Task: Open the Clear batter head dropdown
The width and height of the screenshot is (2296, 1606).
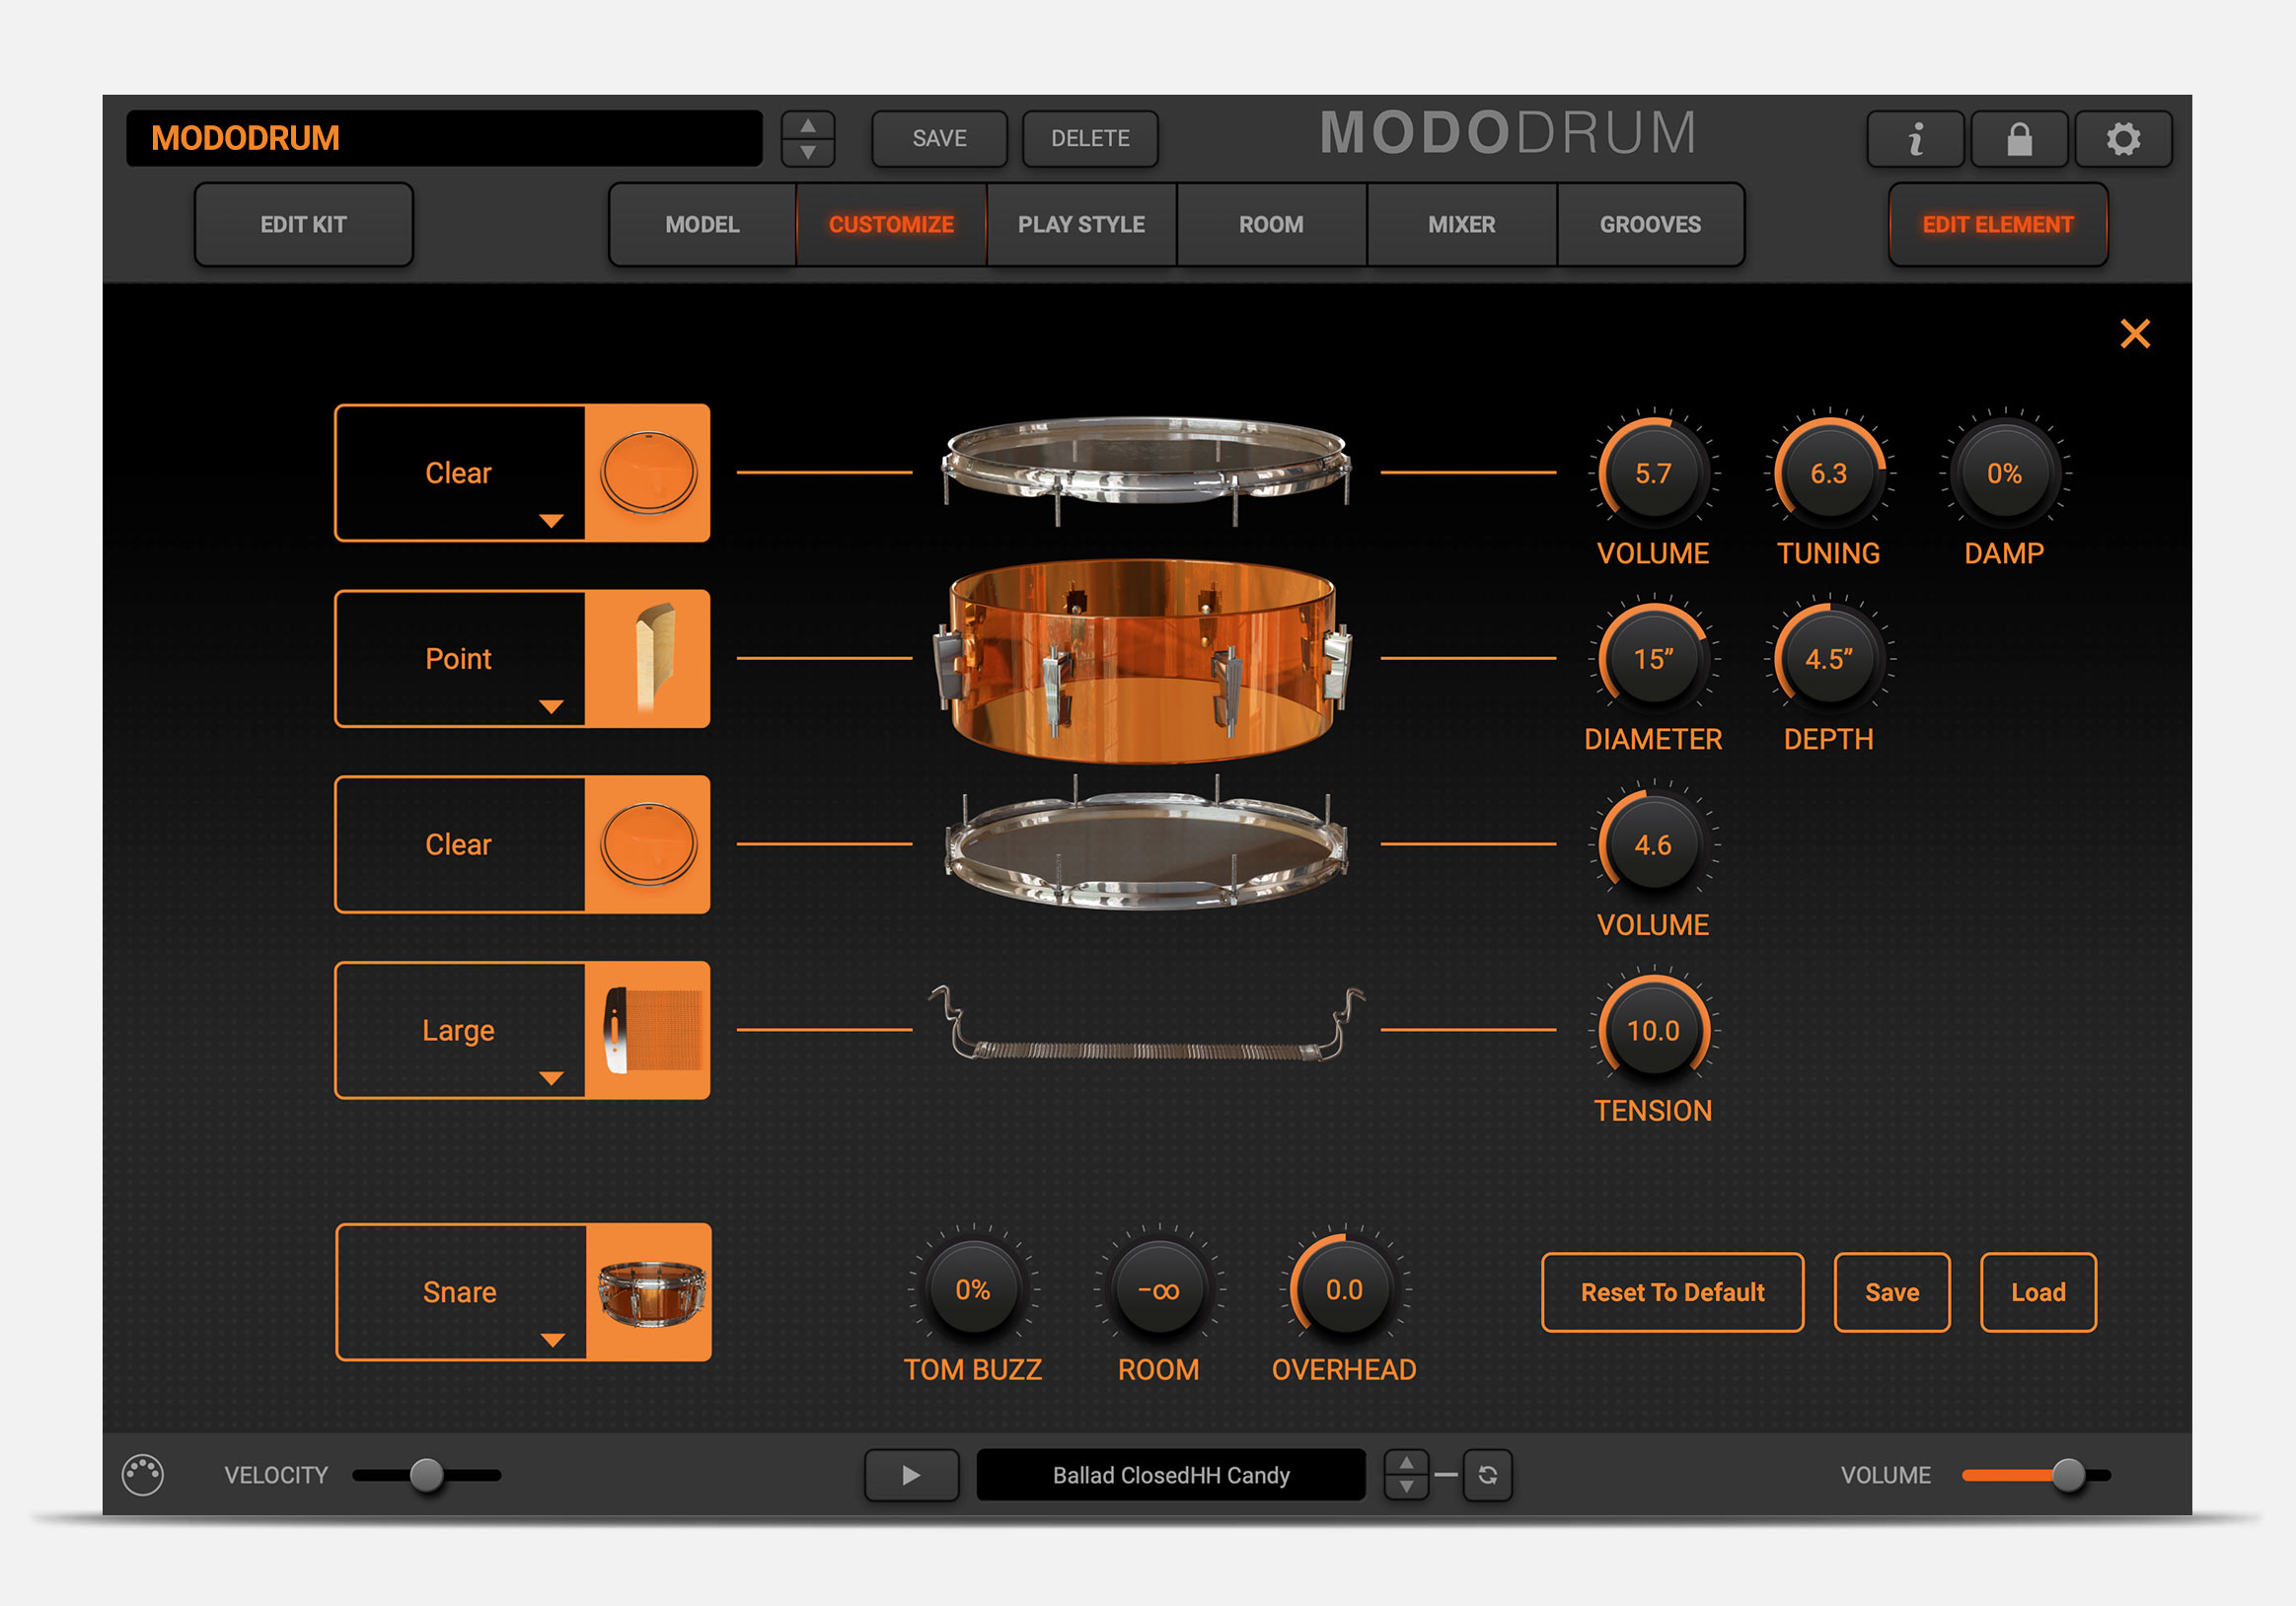Action: pos(550,520)
